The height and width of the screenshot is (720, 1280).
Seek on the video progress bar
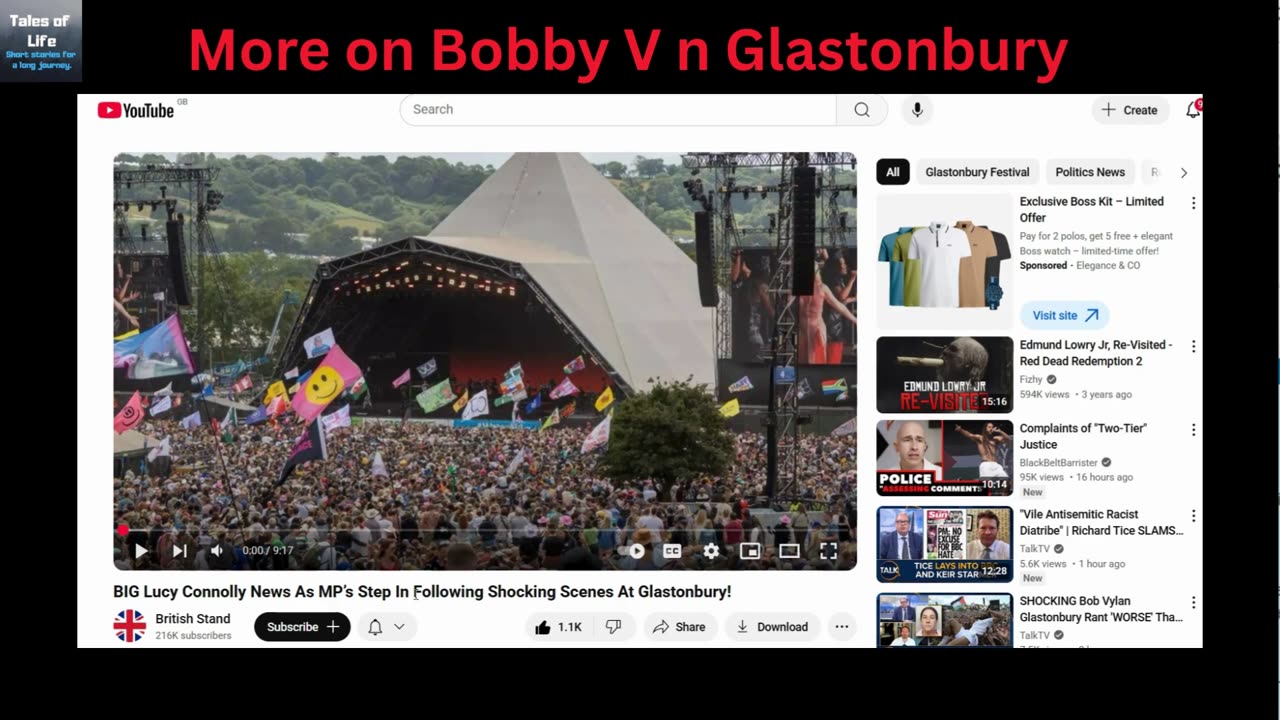(485, 530)
